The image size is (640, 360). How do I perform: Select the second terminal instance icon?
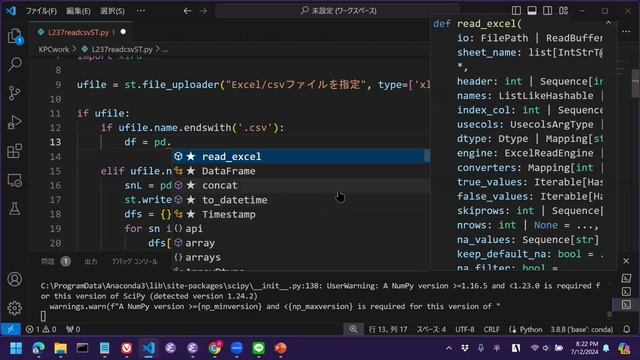(x=626, y=291)
